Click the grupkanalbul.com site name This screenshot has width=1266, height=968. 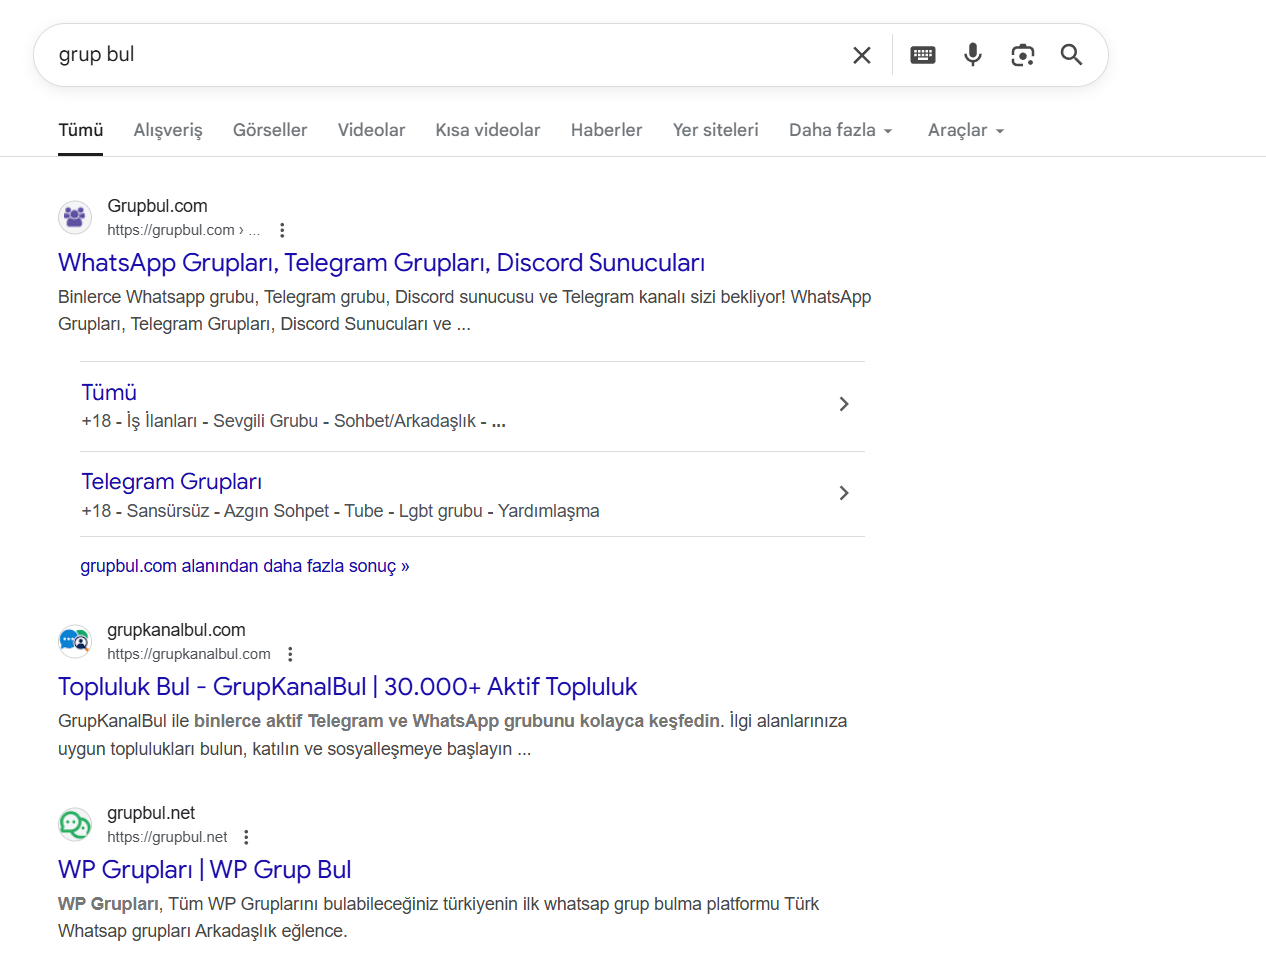point(176,630)
